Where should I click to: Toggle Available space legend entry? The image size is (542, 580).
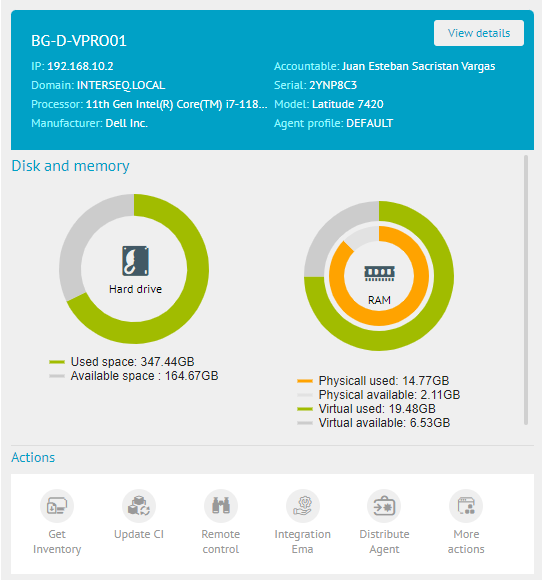tap(134, 375)
